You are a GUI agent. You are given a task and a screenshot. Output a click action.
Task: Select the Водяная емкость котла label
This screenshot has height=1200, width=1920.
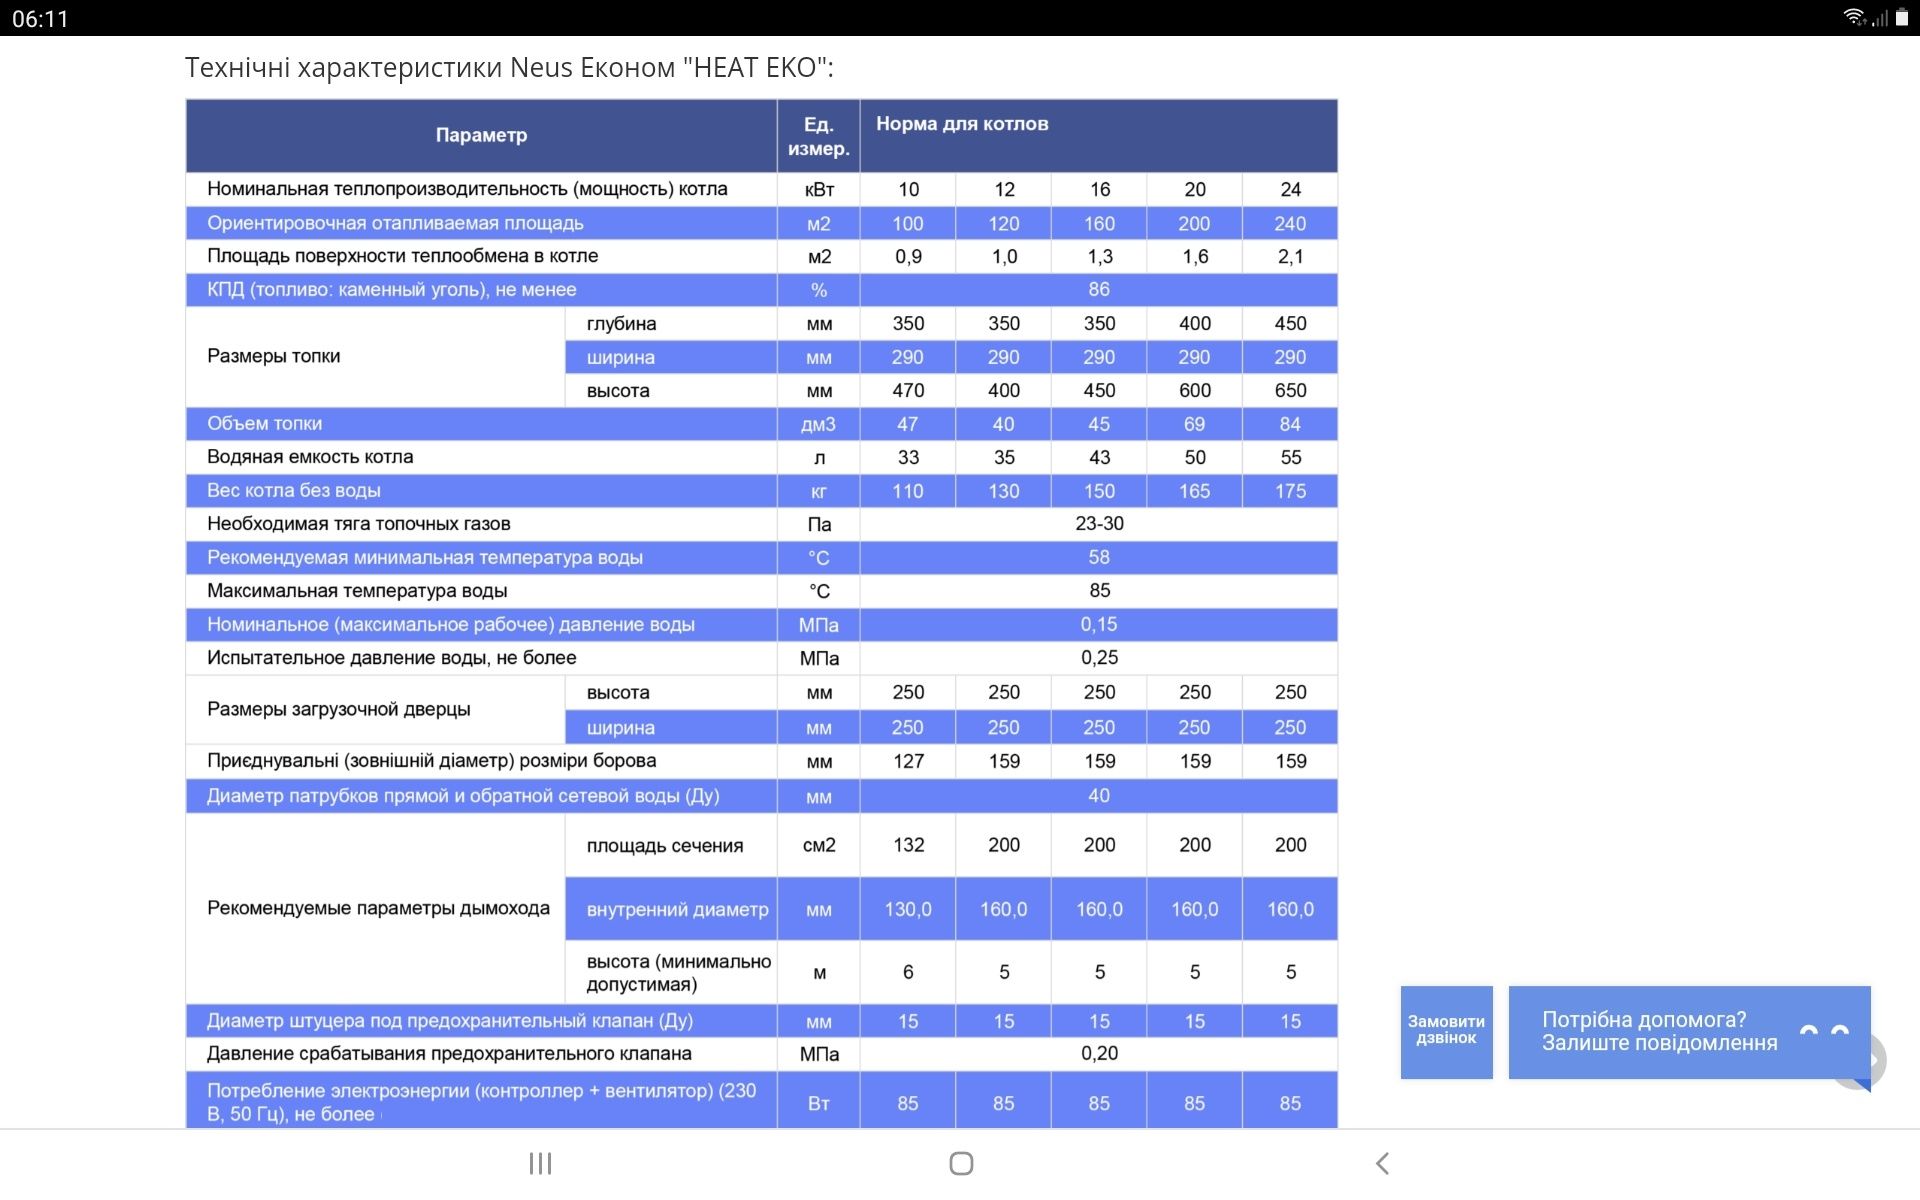(310, 457)
